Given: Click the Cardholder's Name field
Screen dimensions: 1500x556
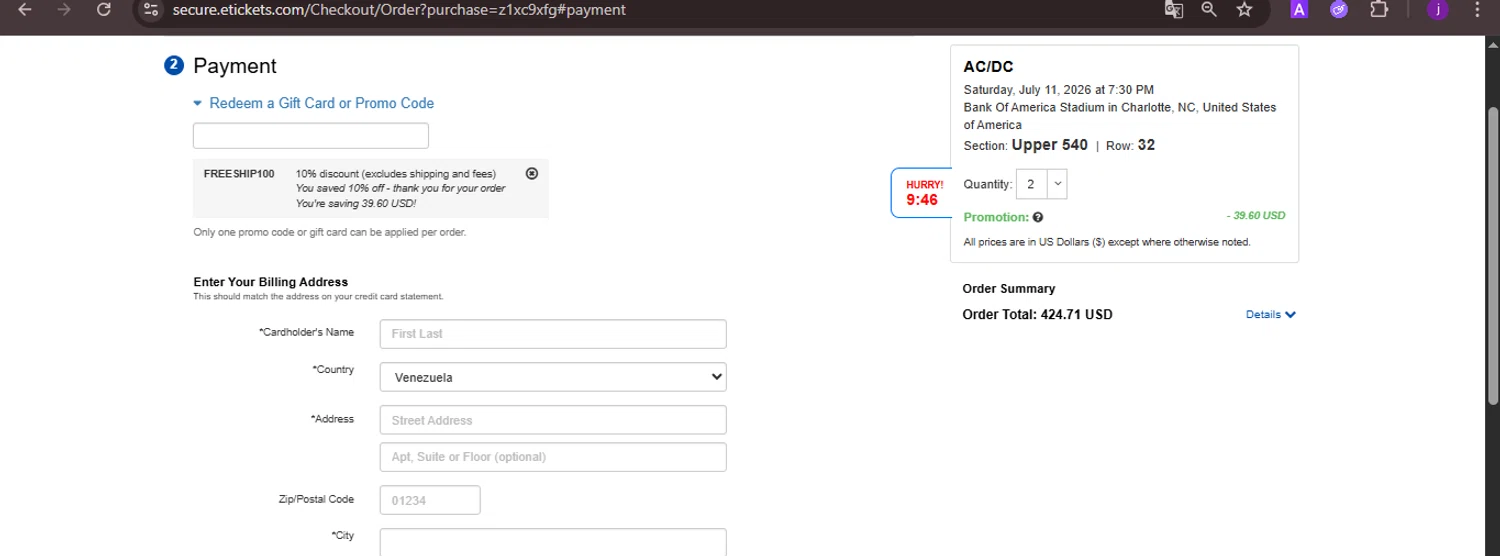Looking at the screenshot, I should pos(553,334).
